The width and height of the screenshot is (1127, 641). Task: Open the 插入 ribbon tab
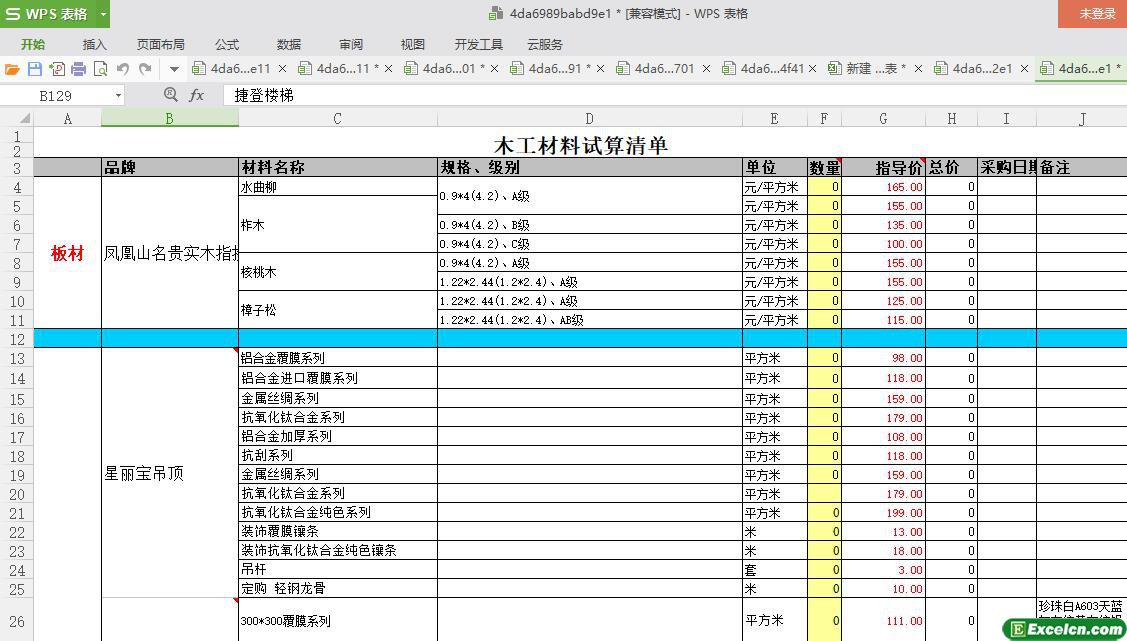pos(95,44)
